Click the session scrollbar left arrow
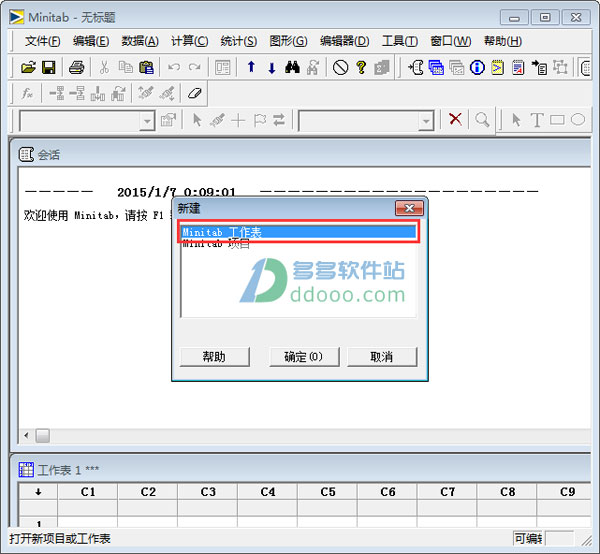 (x=26, y=435)
